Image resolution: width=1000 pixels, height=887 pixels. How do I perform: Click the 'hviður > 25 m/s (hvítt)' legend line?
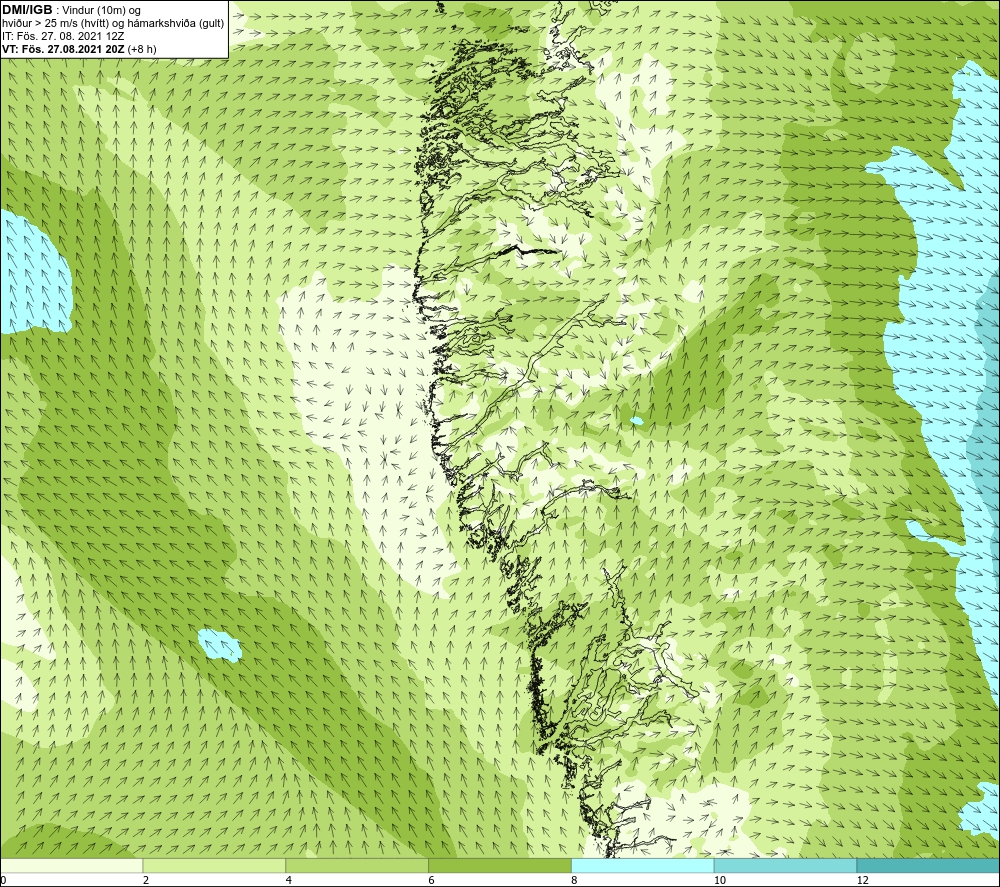(x=113, y=23)
